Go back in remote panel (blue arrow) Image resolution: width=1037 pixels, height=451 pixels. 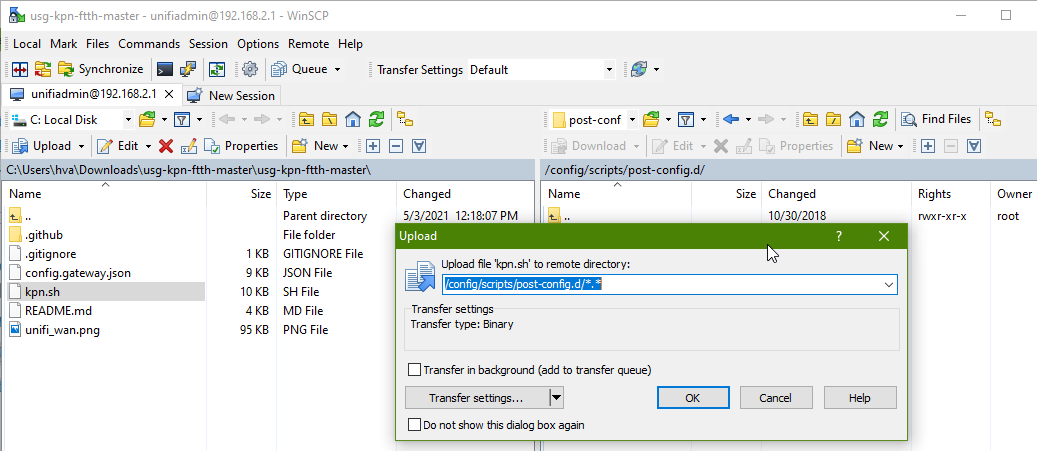[731, 119]
